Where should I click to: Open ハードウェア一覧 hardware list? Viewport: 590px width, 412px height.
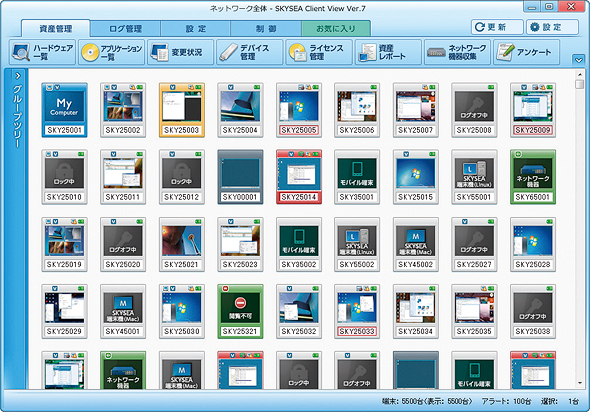42,52
